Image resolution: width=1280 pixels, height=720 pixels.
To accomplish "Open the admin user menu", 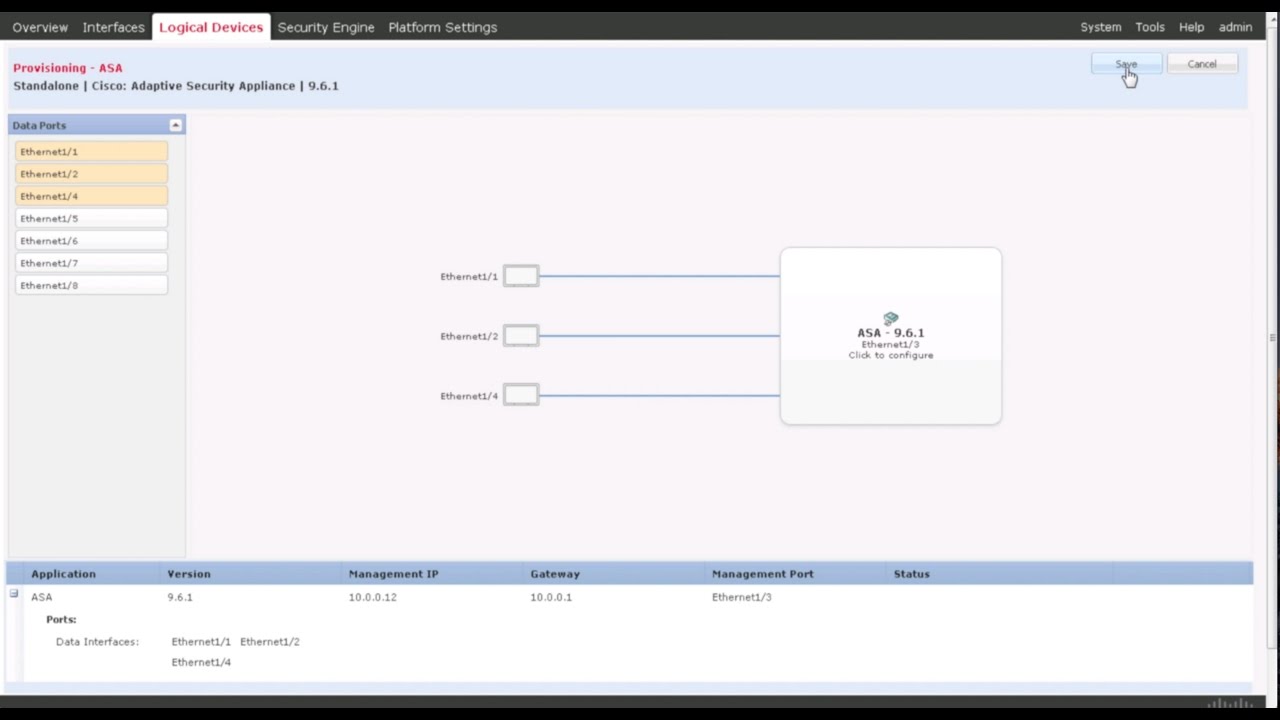I will (x=1235, y=27).
